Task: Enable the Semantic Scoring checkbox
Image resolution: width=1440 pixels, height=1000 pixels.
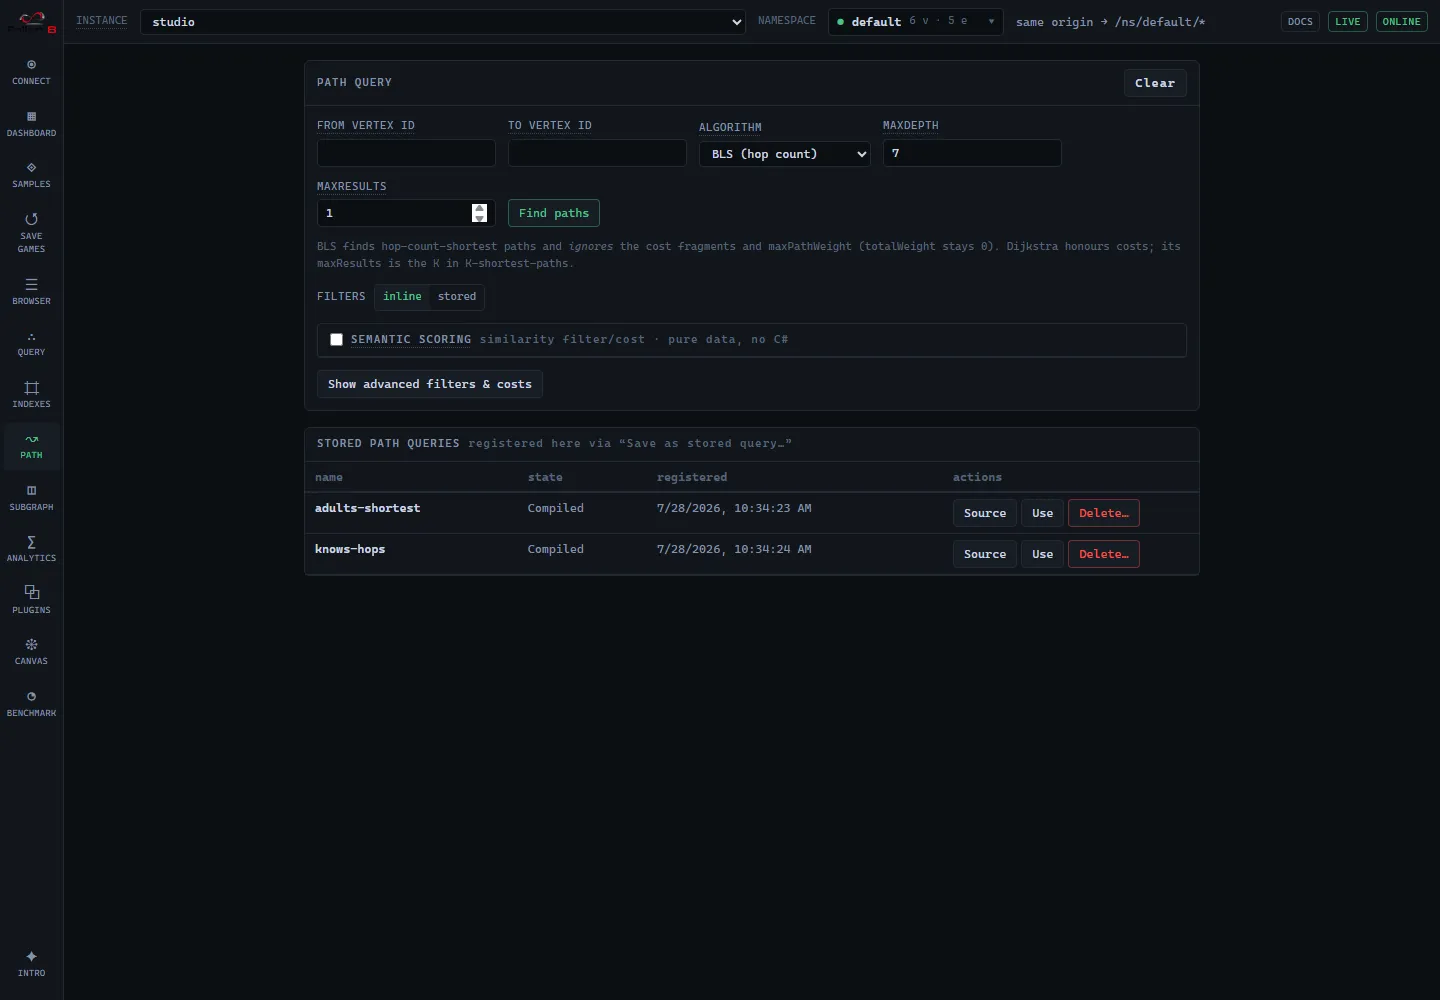Action: pyautogui.click(x=336, y=340)
